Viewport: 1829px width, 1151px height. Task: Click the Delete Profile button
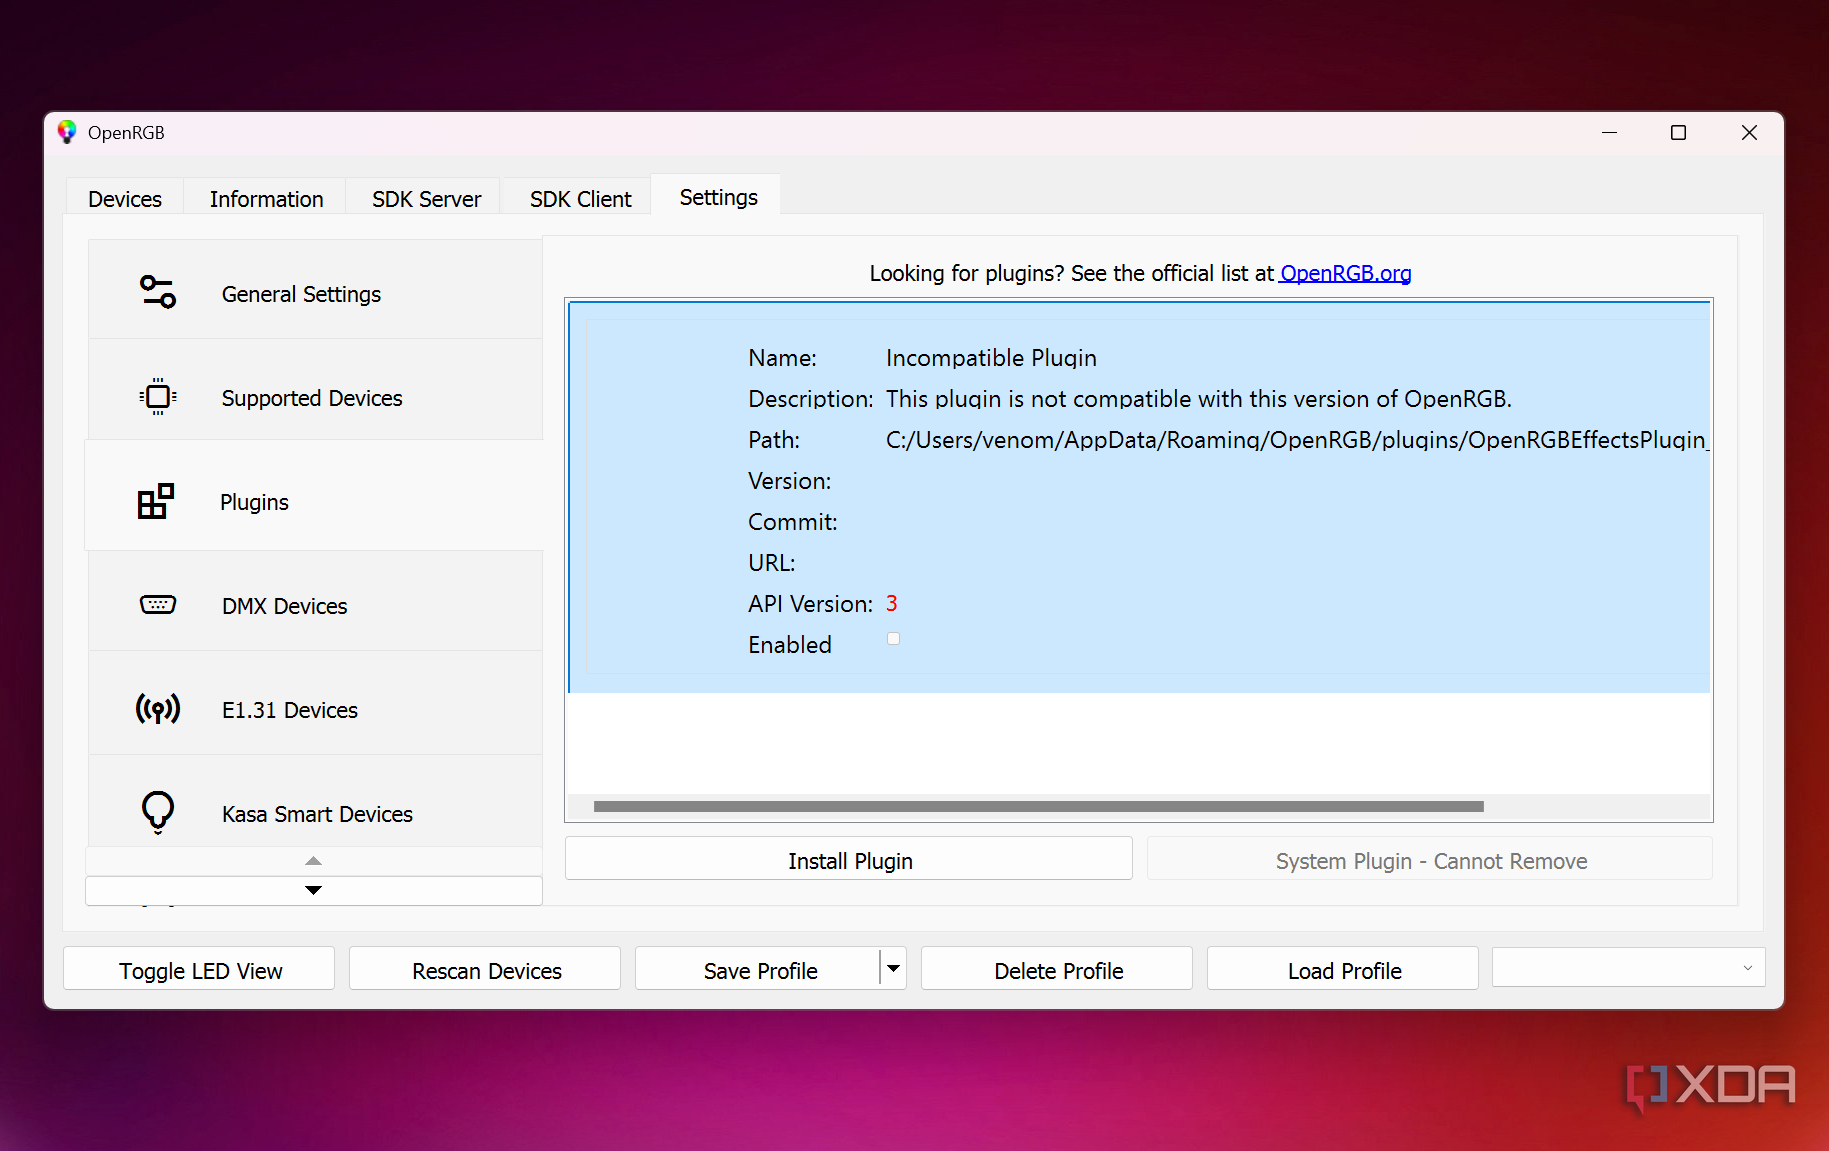[1058, 970]
